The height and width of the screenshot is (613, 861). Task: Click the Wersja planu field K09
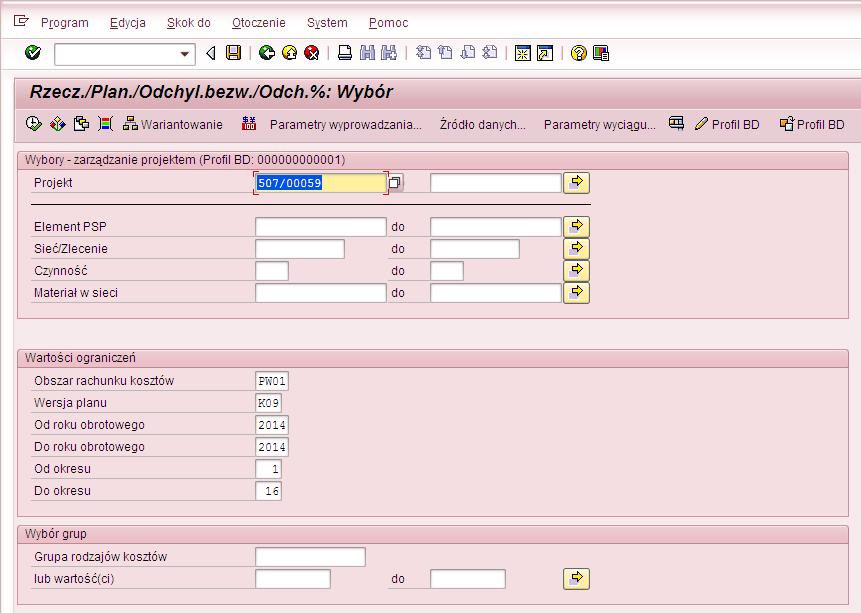click(x=269, y=403)
